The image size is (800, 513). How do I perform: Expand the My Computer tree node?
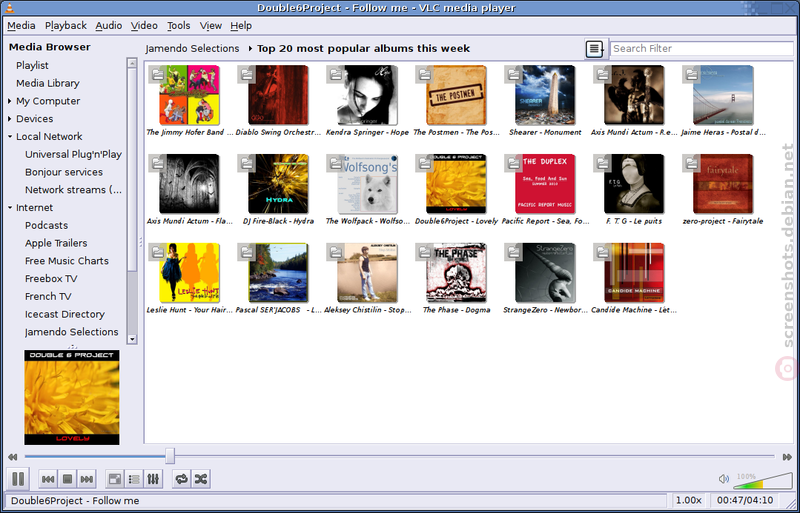[x=10, y=101]
